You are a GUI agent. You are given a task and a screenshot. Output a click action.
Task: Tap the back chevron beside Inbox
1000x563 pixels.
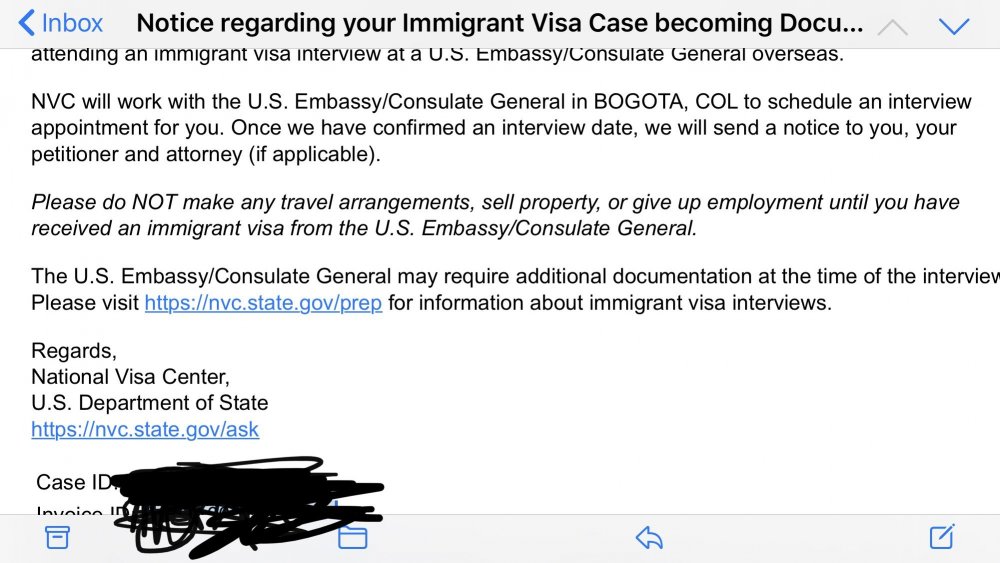26,23
